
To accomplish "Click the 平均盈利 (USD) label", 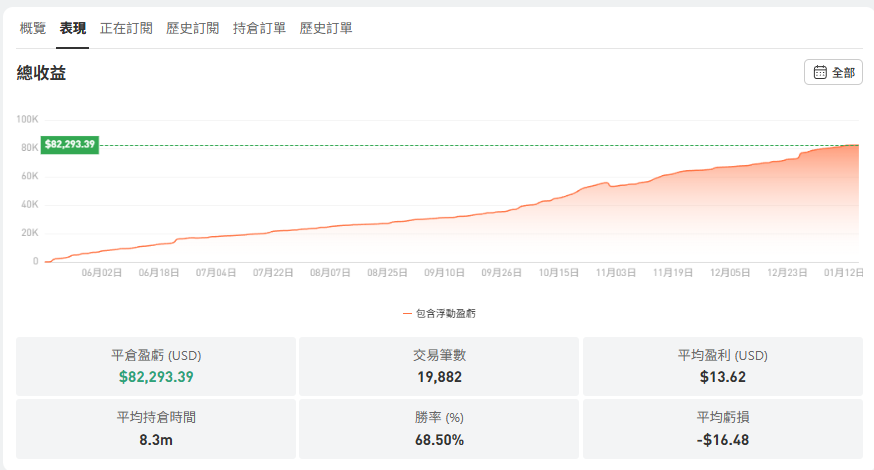I will (722, 355).
